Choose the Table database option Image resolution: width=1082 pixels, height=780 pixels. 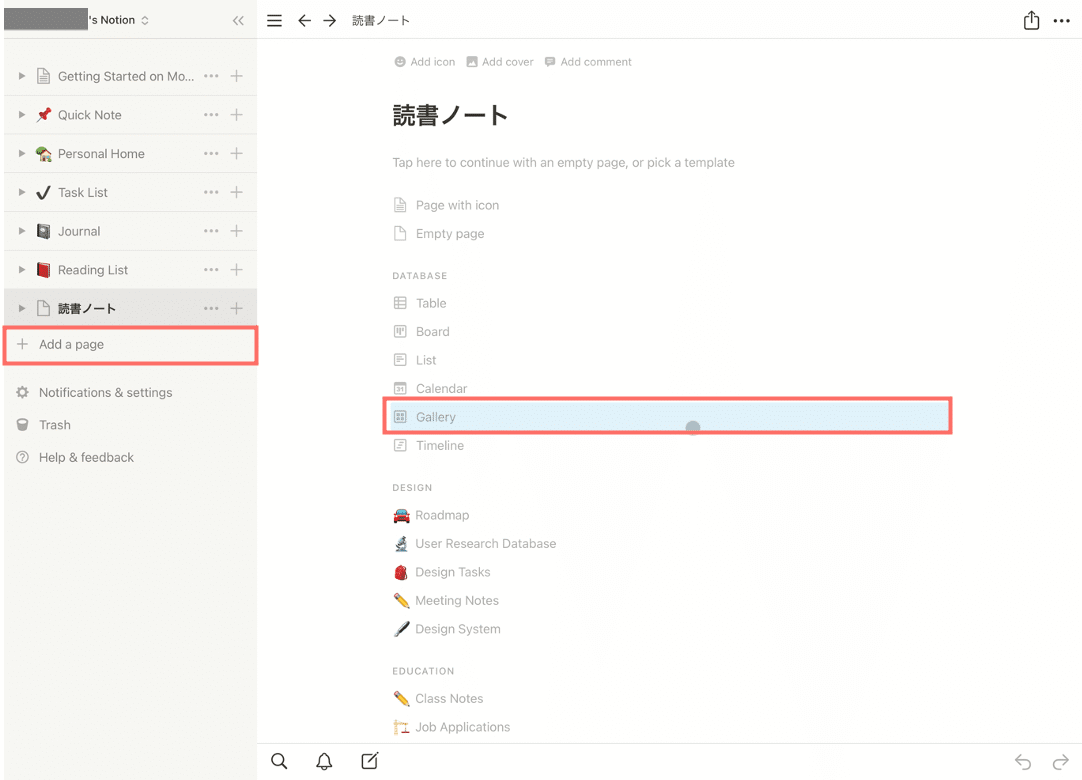click(x=431, y=303)
